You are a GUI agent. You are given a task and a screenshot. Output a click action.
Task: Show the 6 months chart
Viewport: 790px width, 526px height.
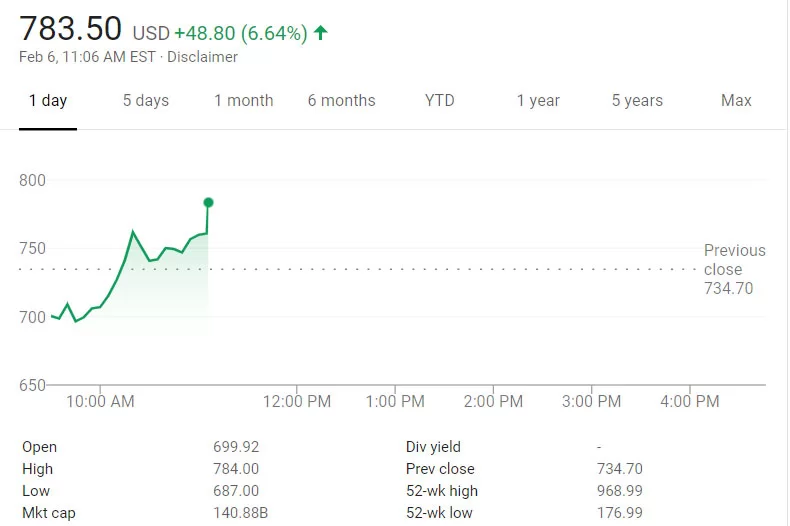(x=341, y=100)
